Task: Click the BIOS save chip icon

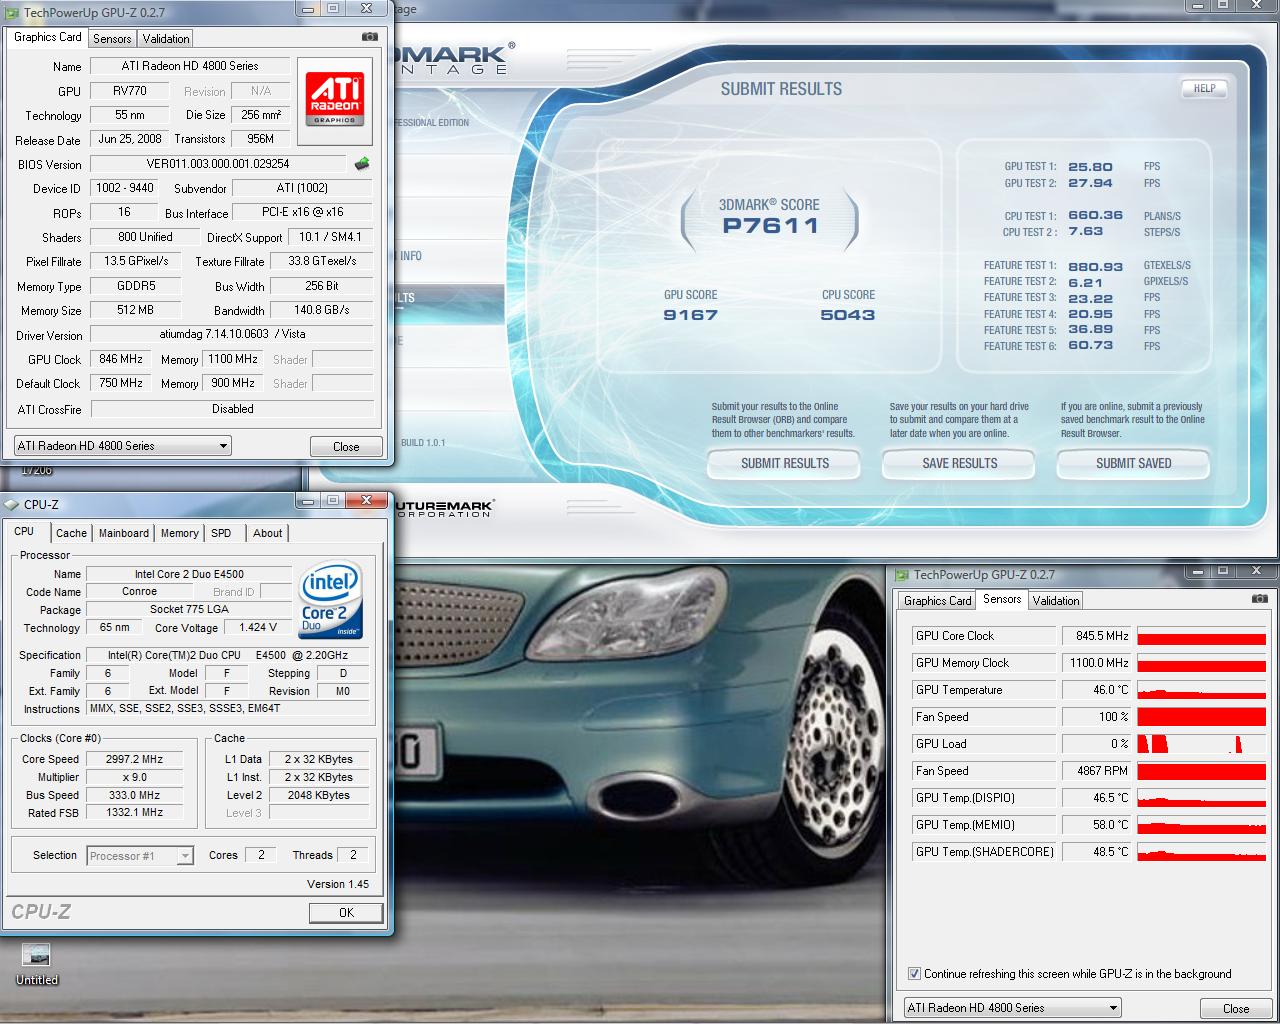Action: tap(362, 164)
